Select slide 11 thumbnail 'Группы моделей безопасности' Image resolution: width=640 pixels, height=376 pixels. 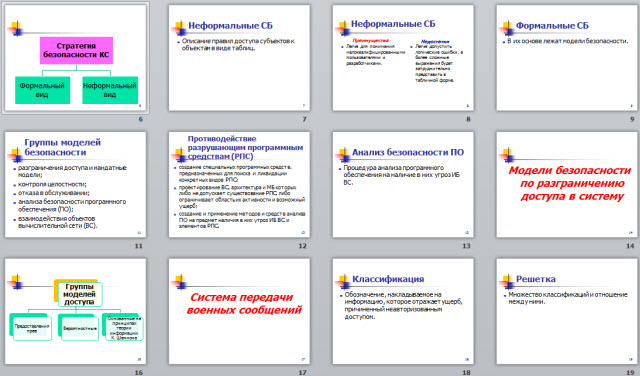click(76, 185)
